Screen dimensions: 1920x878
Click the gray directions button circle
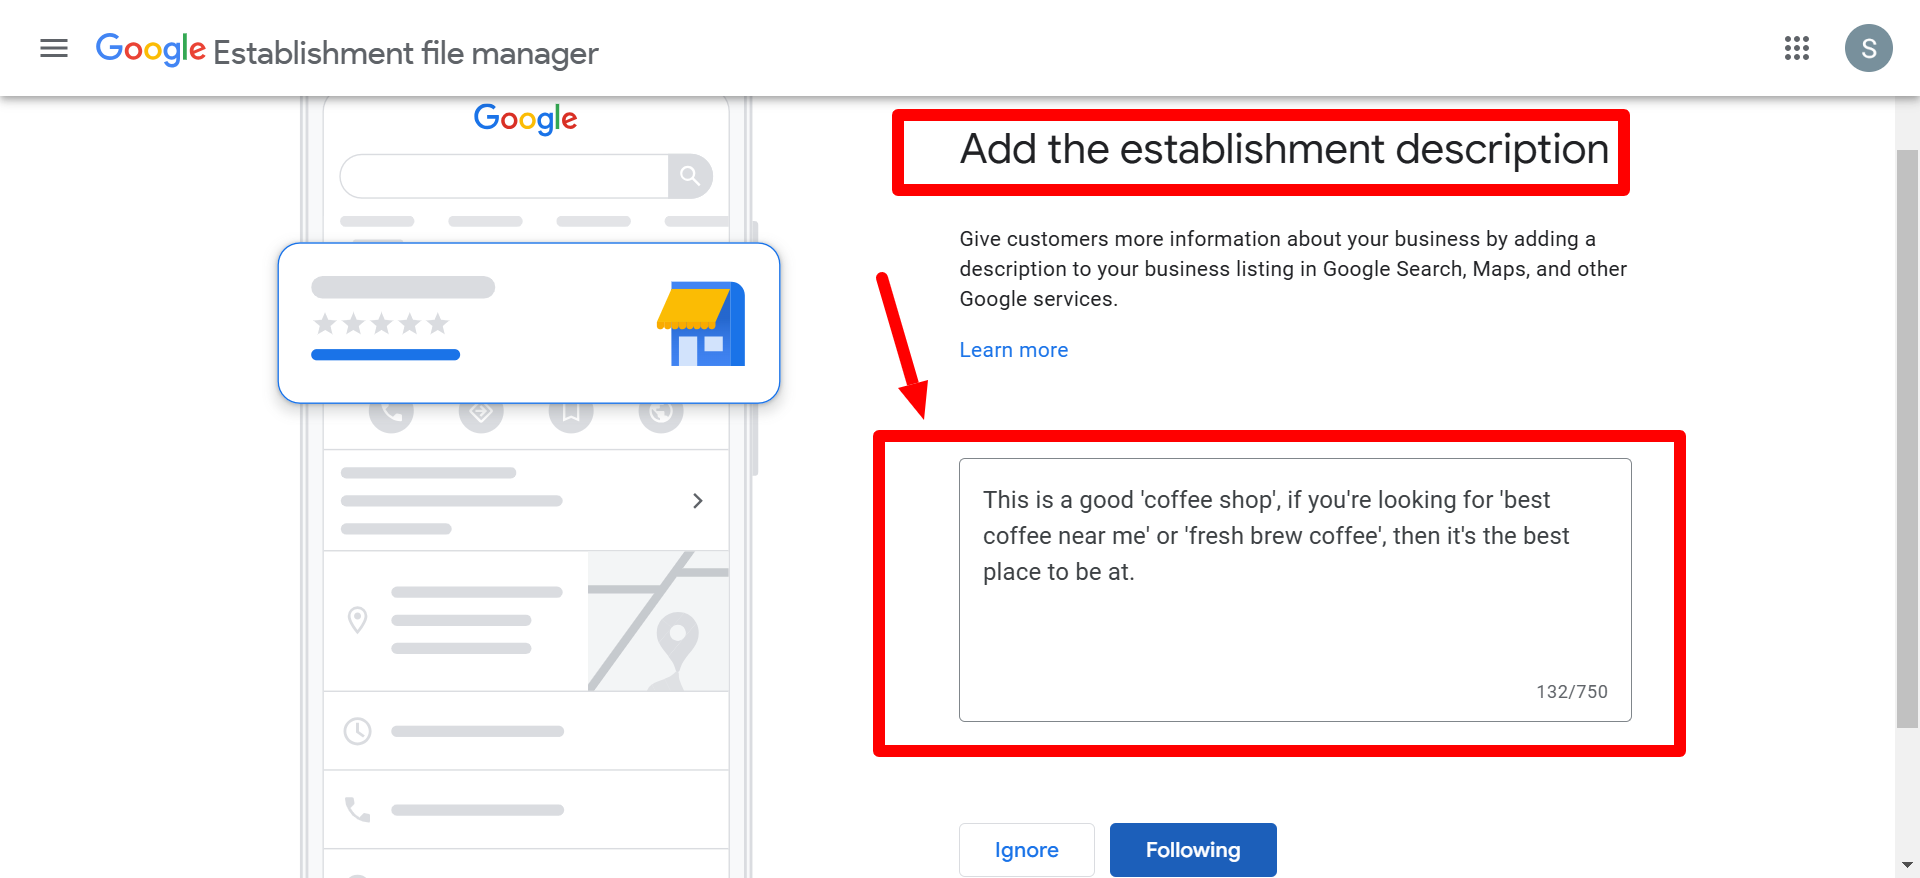coord(481,416)
